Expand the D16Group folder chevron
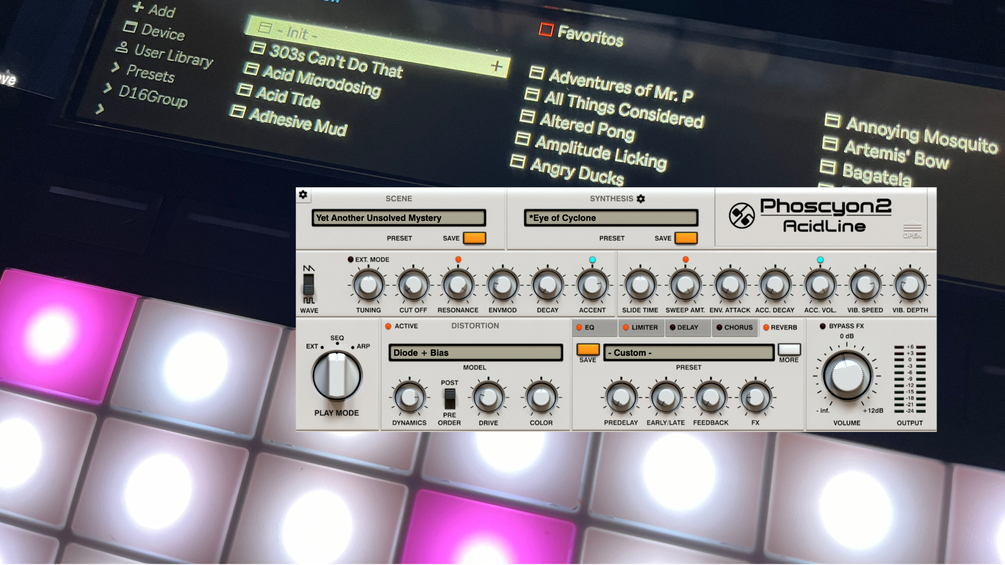This screenshot has height=565, width=1005. point(108,88)
